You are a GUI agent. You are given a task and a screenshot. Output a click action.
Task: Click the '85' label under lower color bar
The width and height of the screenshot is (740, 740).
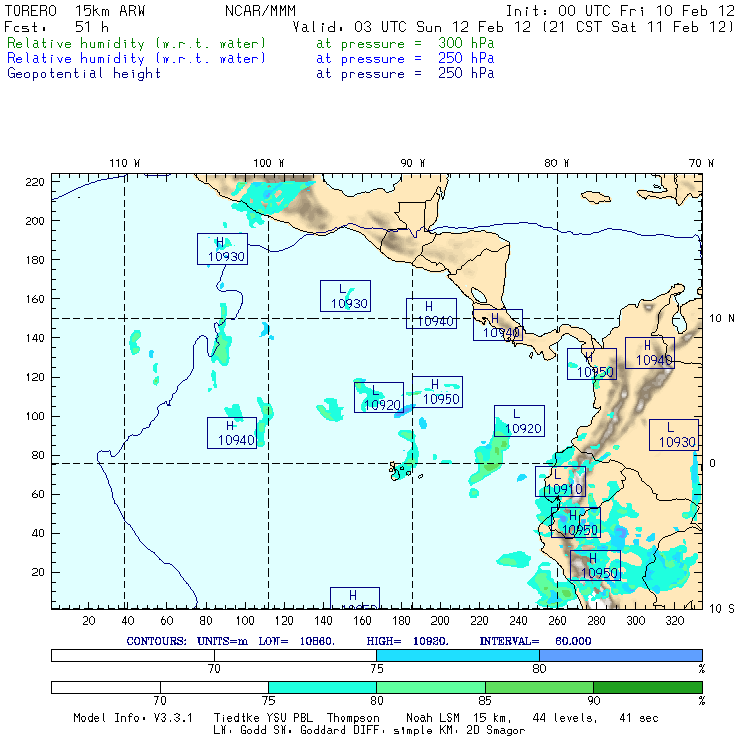tap(485, 701)
